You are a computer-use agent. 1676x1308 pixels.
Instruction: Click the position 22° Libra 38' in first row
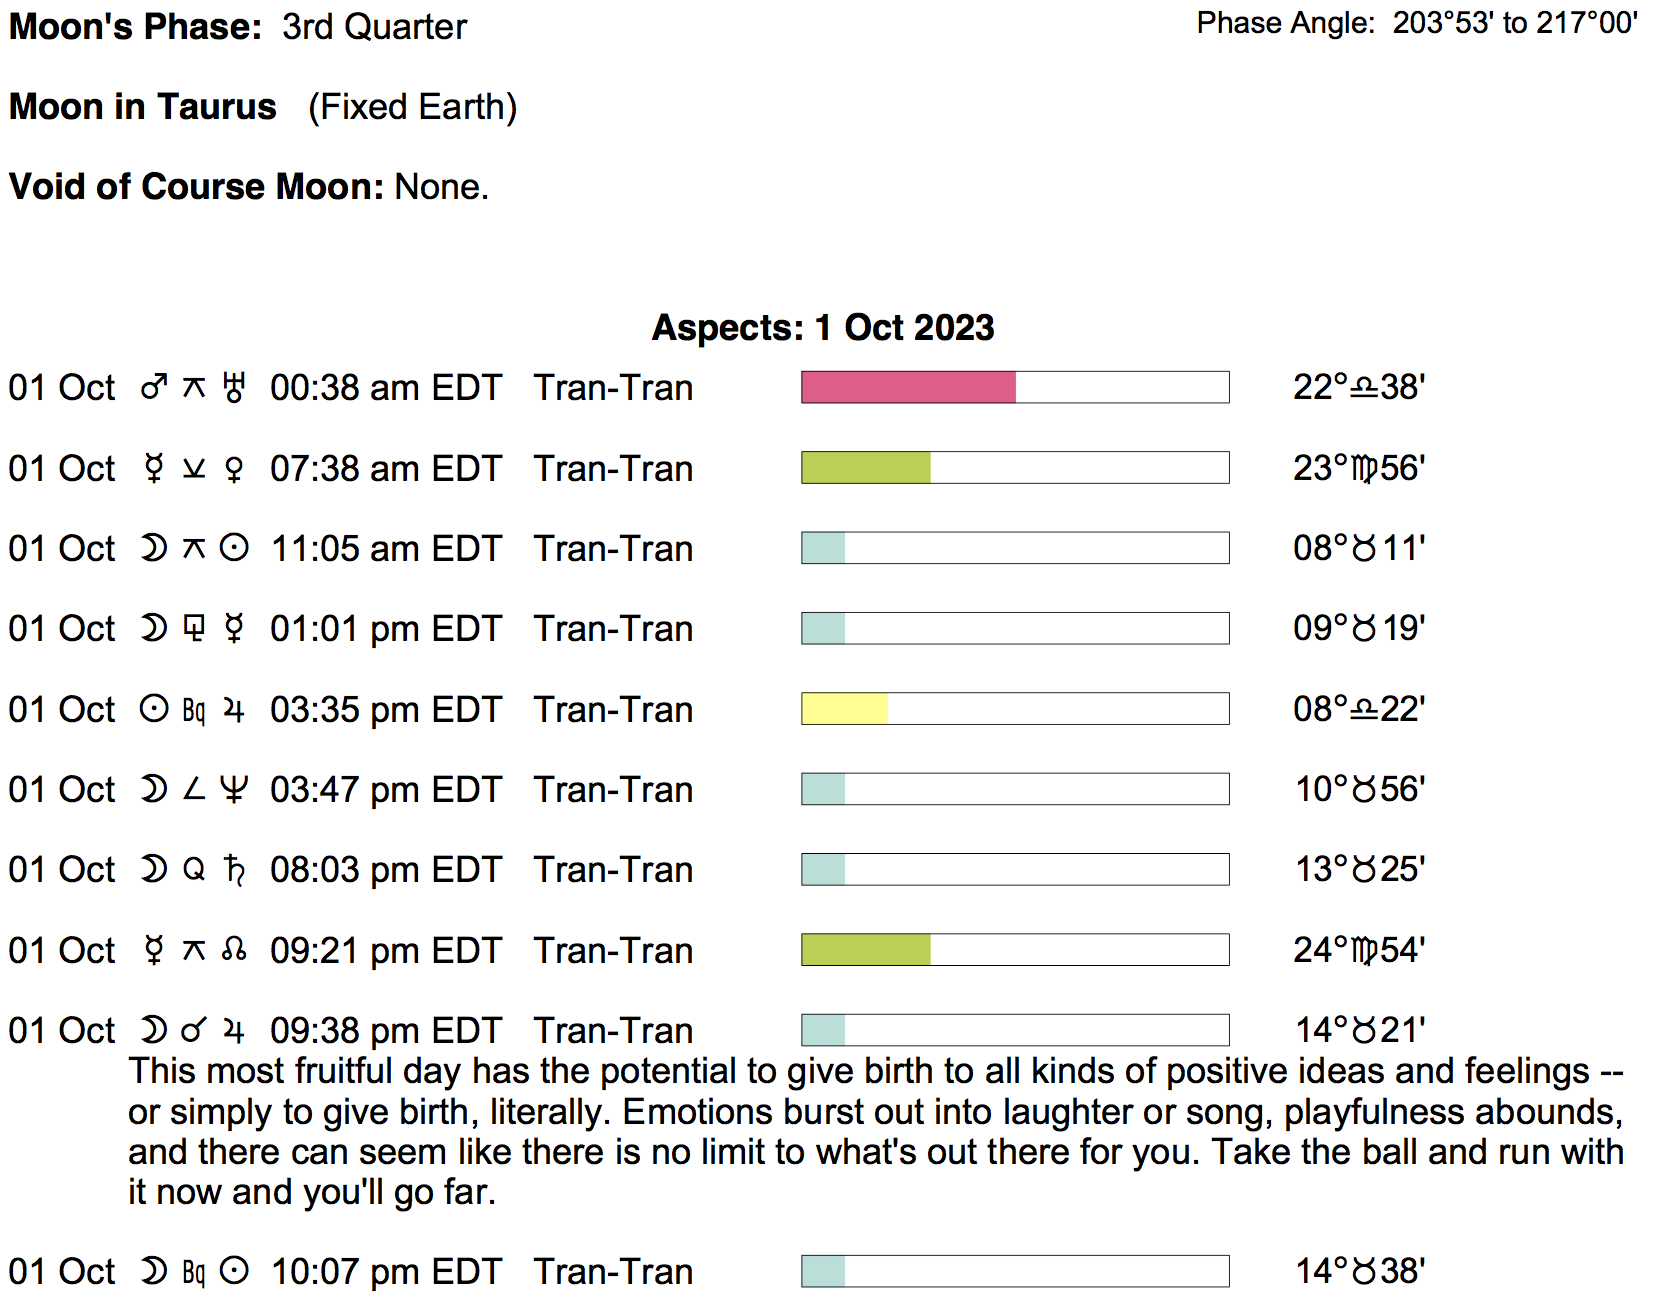click(1358, 387)
